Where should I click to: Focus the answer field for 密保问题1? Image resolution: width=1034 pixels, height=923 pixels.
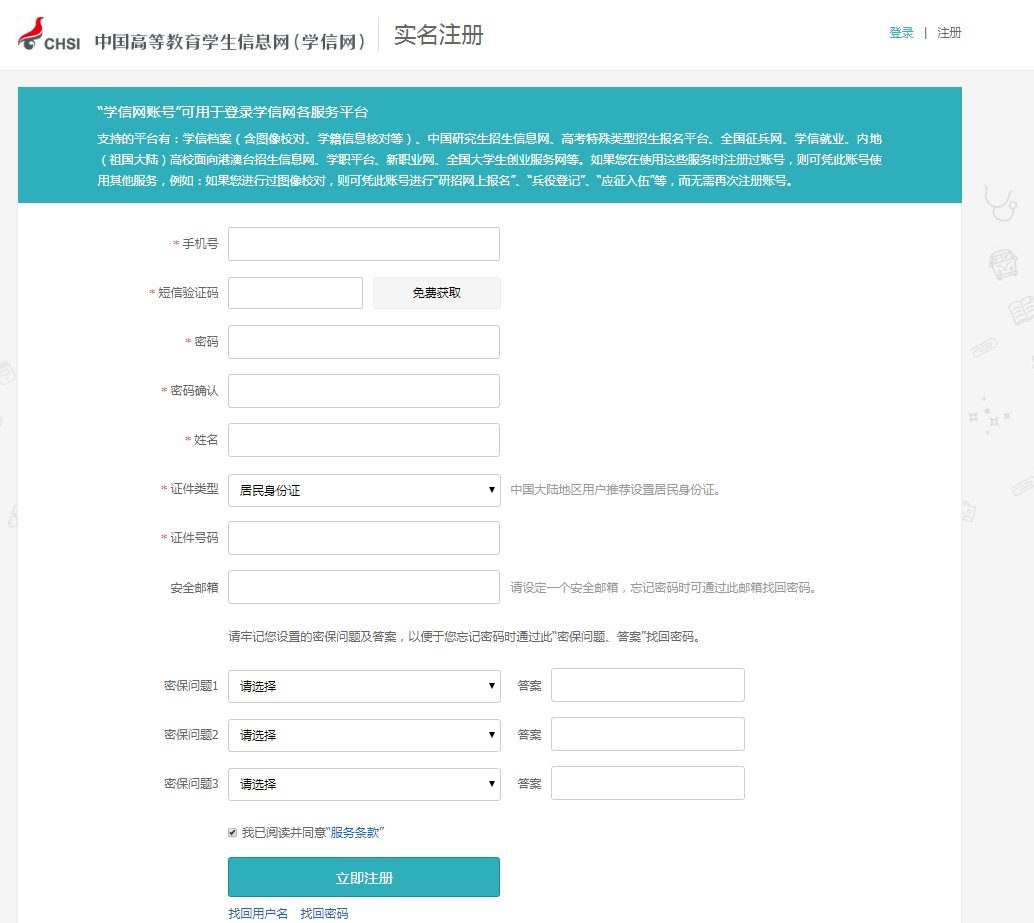[648, 685]
